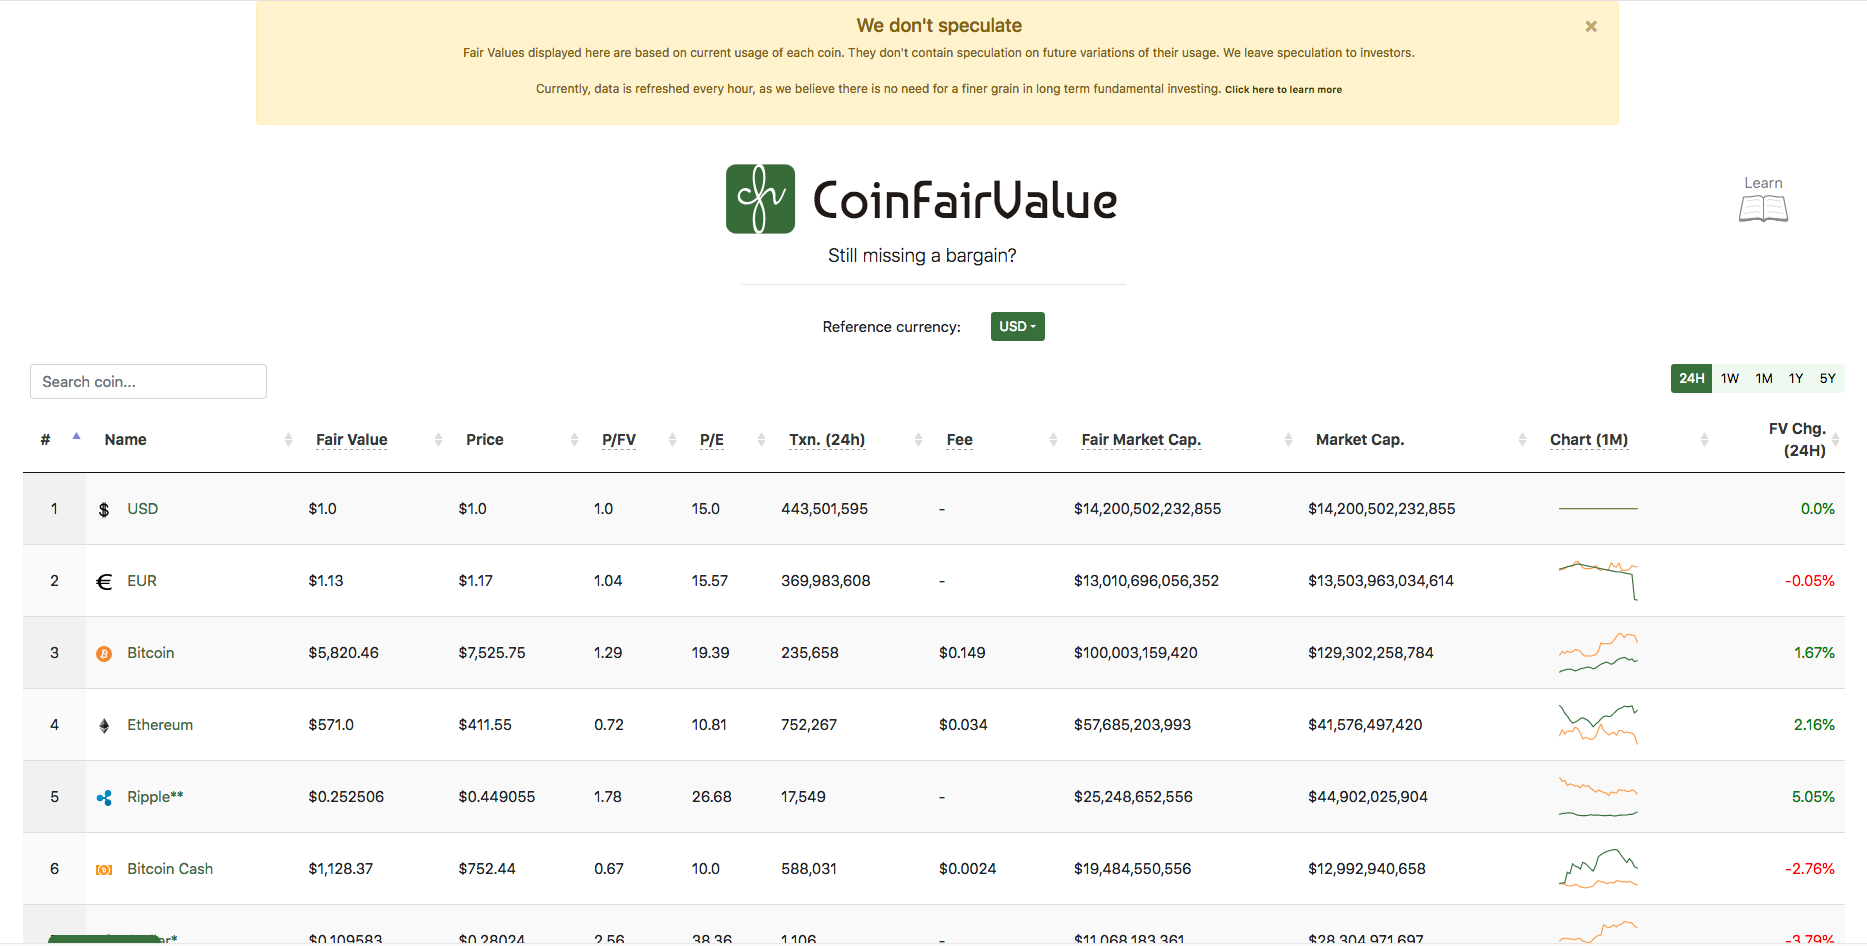Click Ripple's market cap $44,902,025,904
The image size is (1867, 946).
(1368, 797)
